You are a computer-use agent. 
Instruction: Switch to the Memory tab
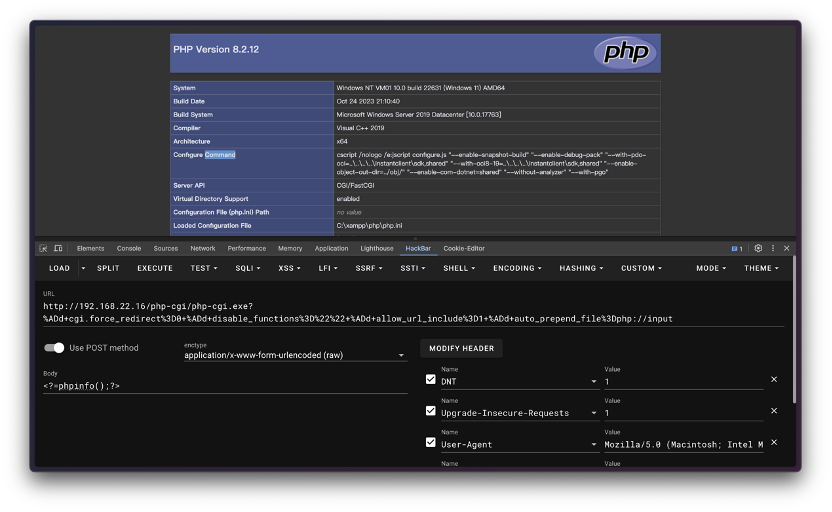click(x=290, y=248)
